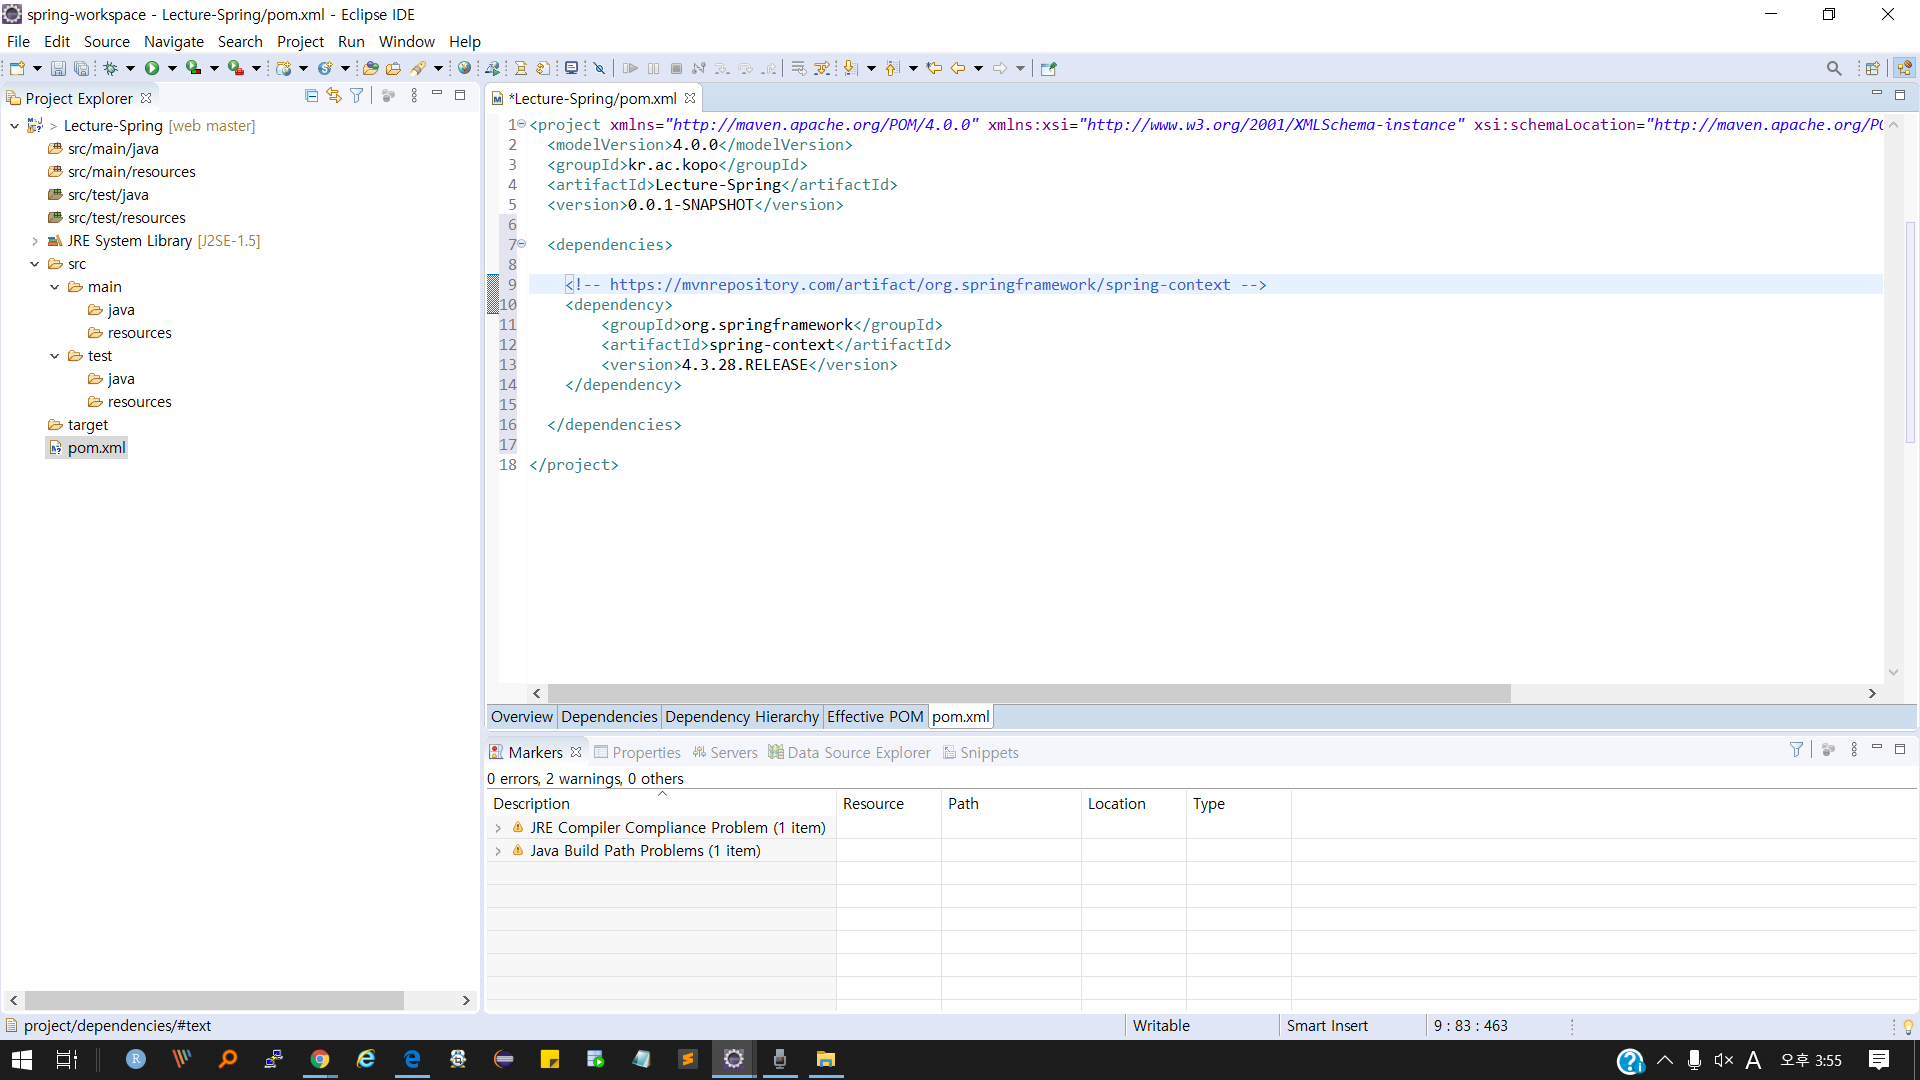The height and width of the screenshot is (1080, 1920).
Task: Click the Open Perspective icon
Action: pyautogui.click(x=1873, y=68)
